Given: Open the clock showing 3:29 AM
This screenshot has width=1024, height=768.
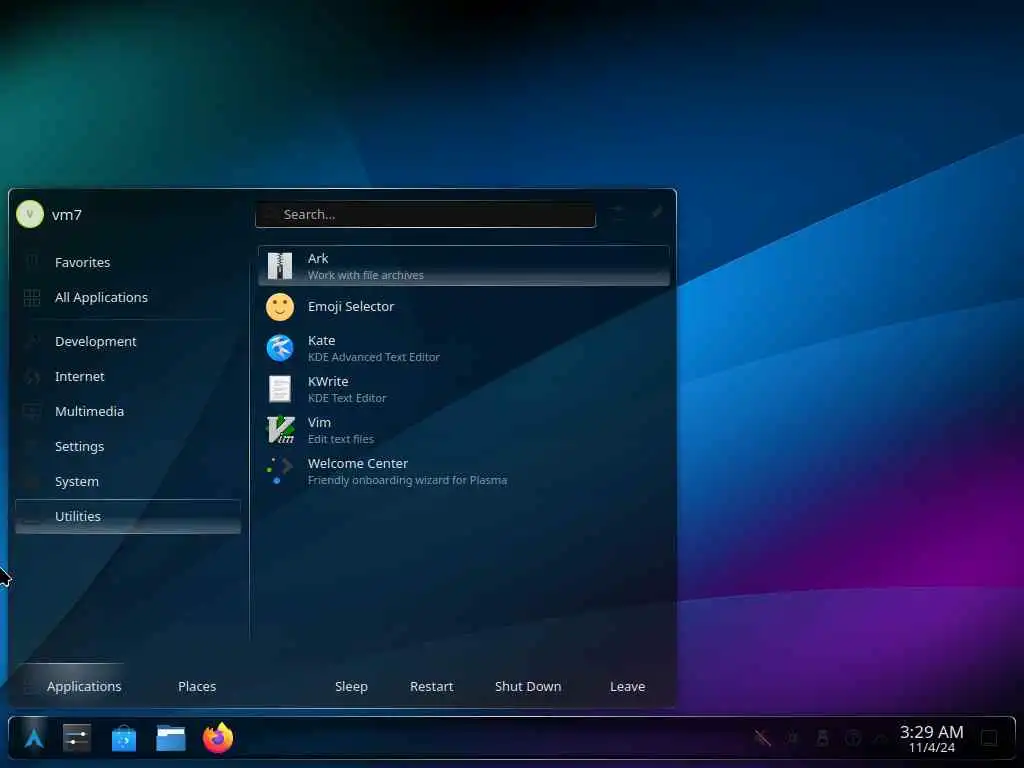Looking at the screenshot, I should click(x=932, y=739).
